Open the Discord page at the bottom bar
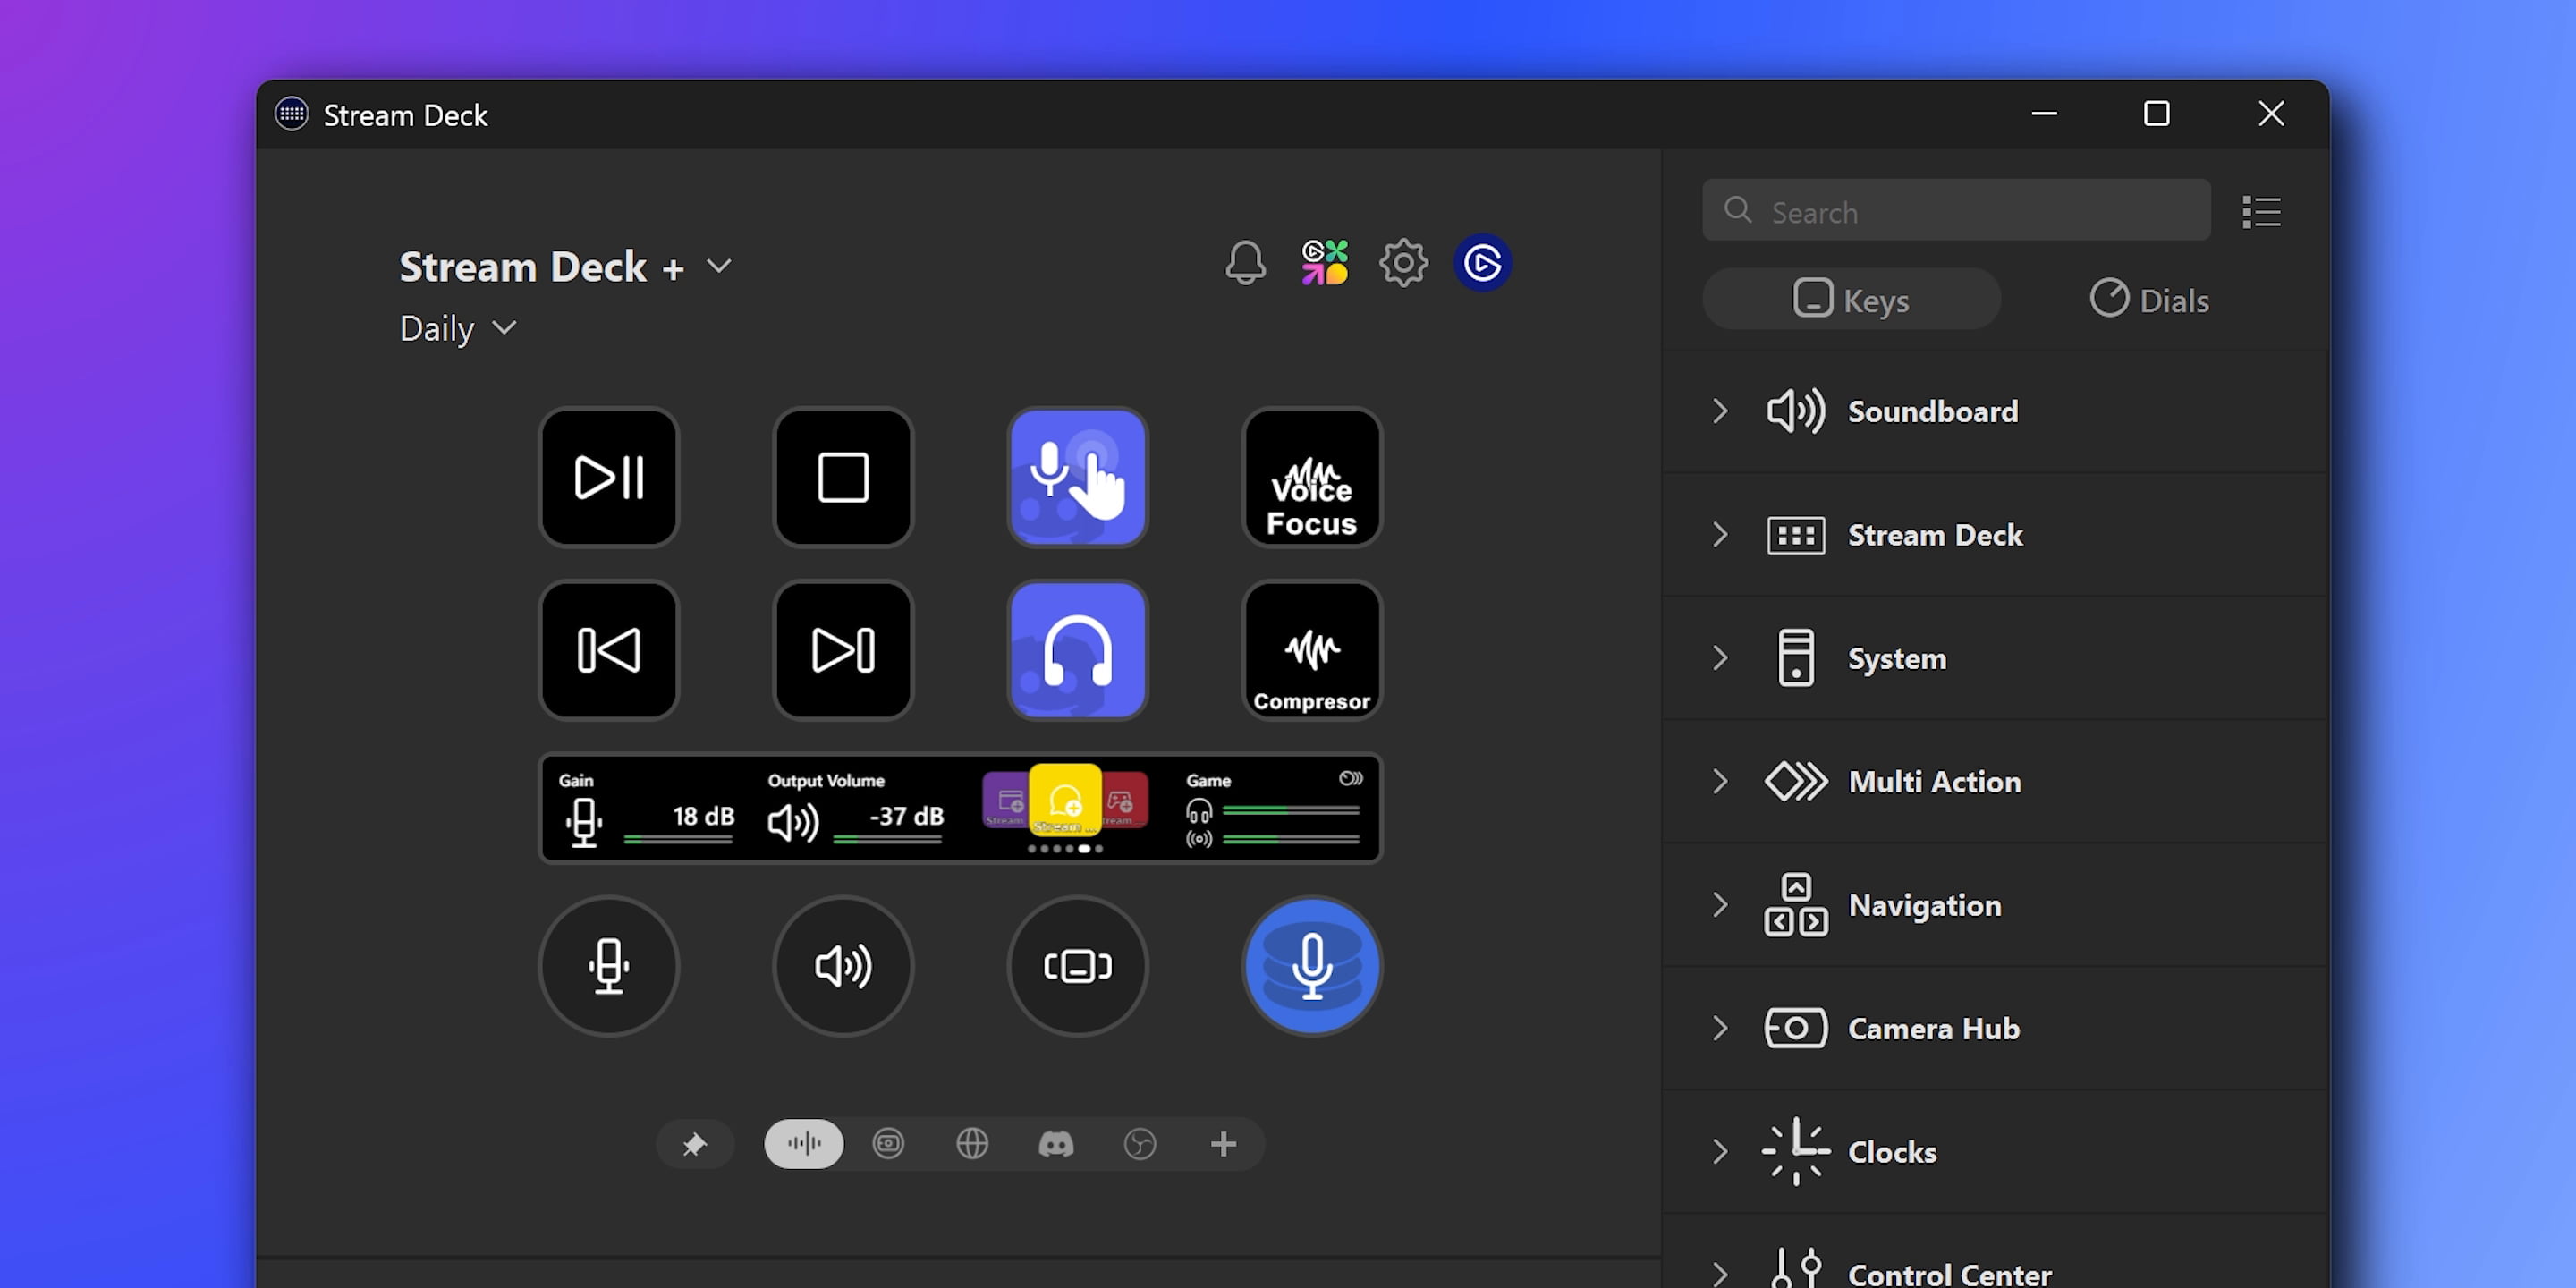Screen dimensions: 2576x1288 pos(1055,1144)
